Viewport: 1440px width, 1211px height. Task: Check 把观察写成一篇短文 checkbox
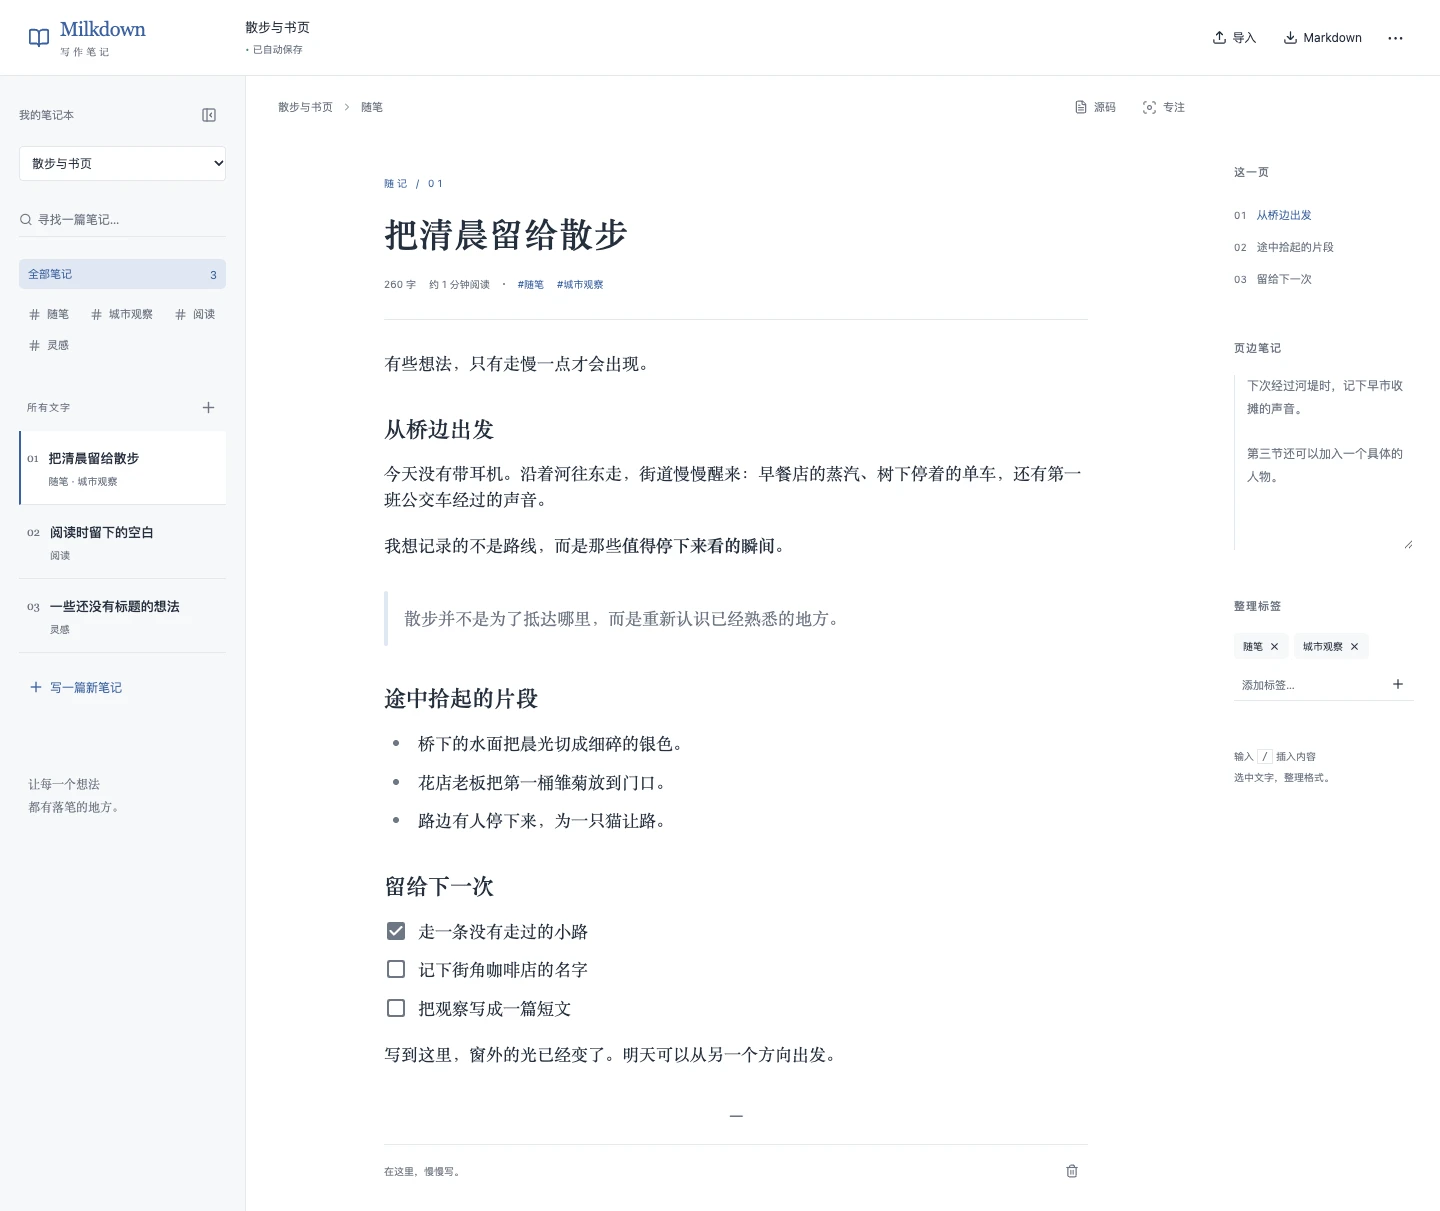[396, 1008]
